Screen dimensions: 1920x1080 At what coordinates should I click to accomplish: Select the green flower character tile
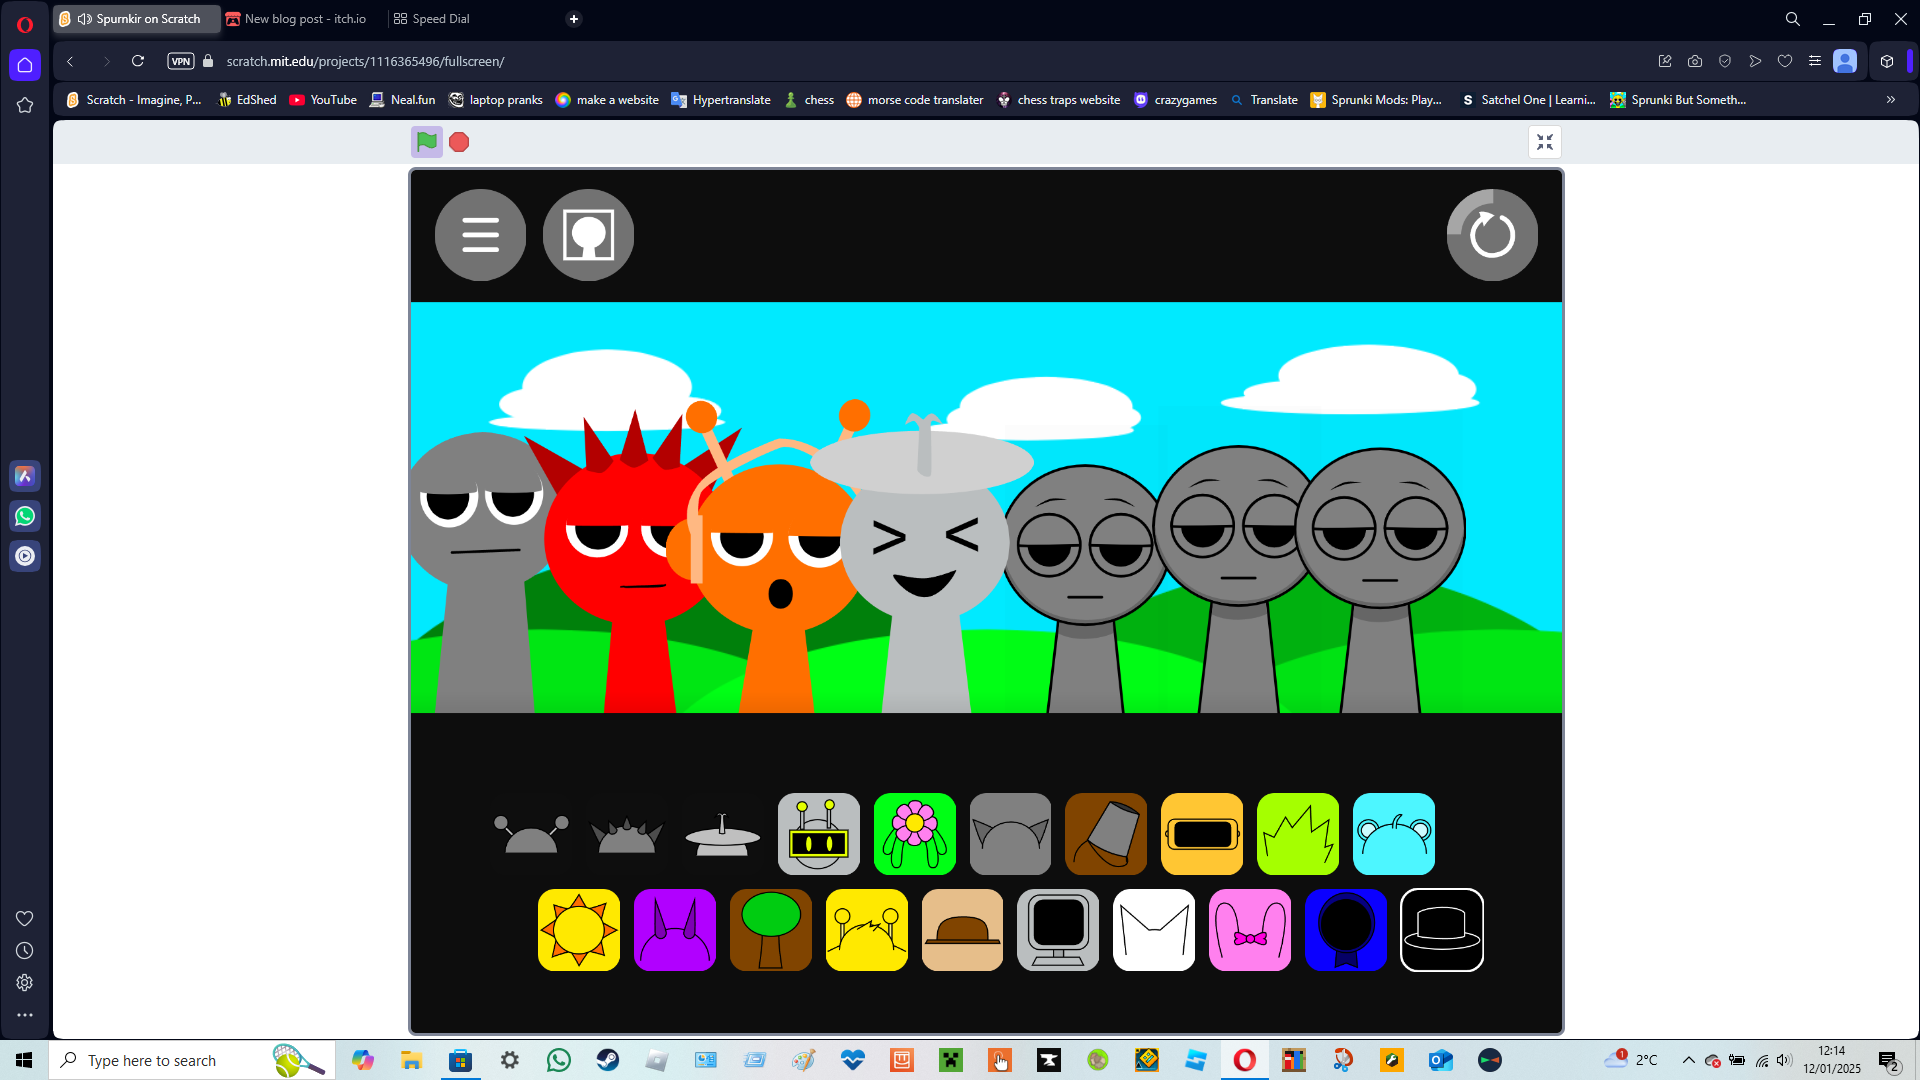coord(914,833)
